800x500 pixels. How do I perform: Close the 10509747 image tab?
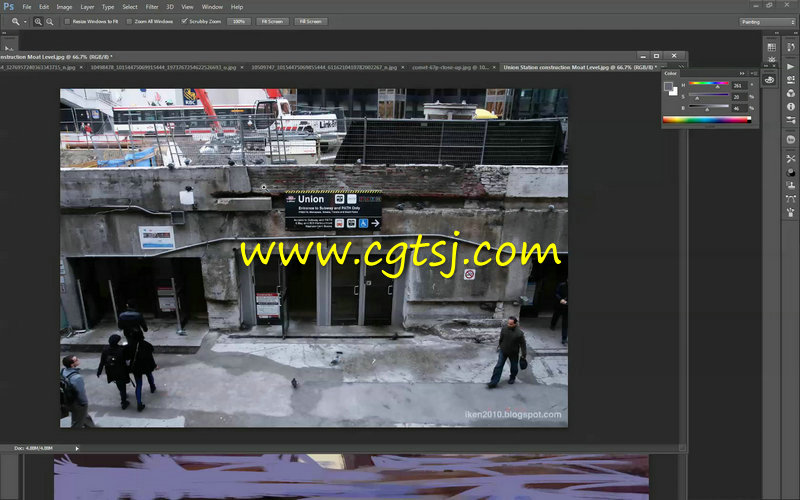click(403, 67)
